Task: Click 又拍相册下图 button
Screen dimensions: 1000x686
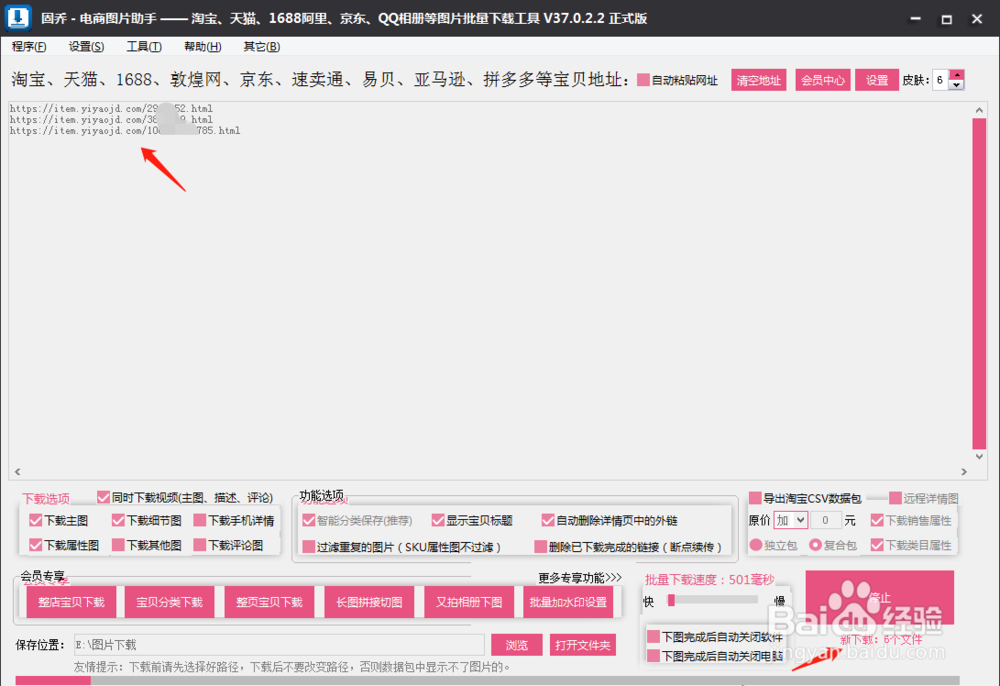Action: [469, 602]
